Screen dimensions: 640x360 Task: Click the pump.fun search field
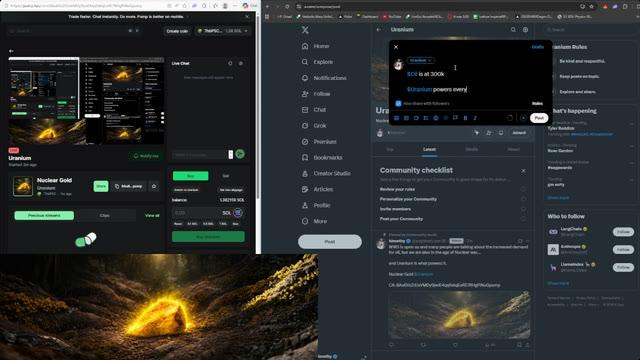tap(74, 31)
